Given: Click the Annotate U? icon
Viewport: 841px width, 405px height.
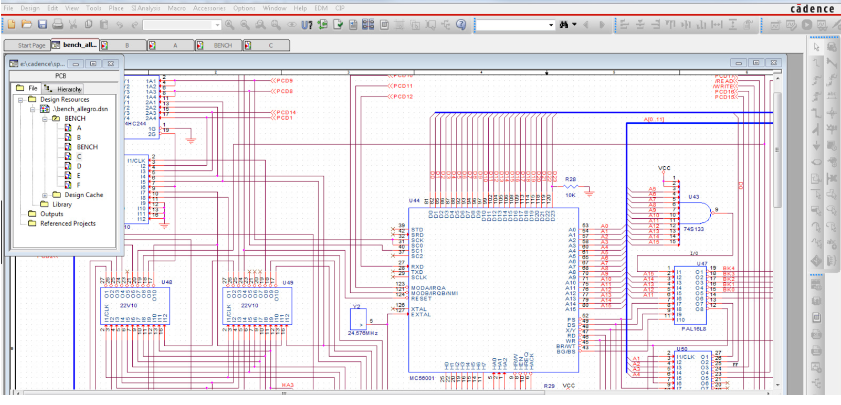Looking at the screenshot, I should pyautogui.click(x=307, y=25).
